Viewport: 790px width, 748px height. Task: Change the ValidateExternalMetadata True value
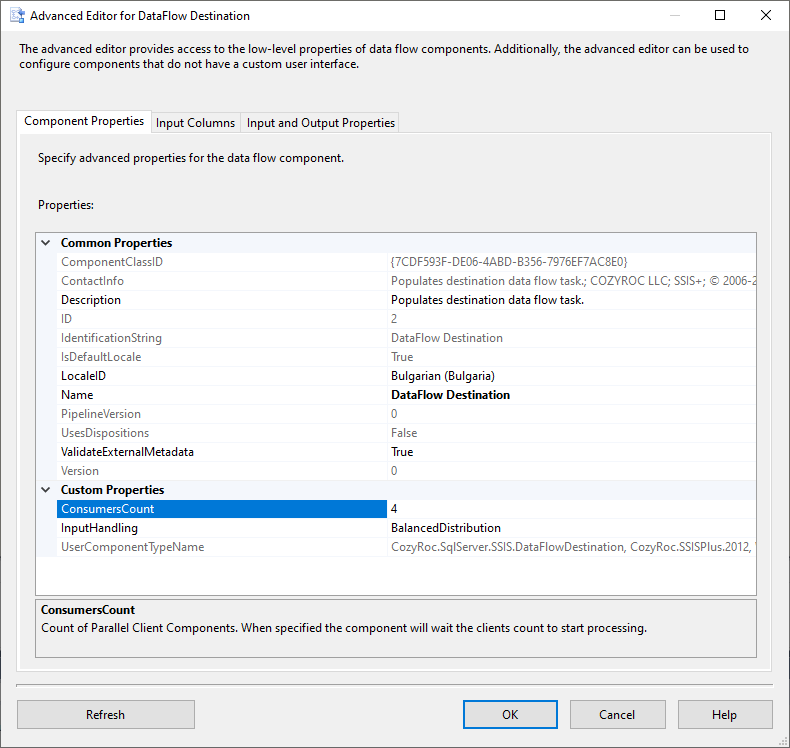point(570,452)
